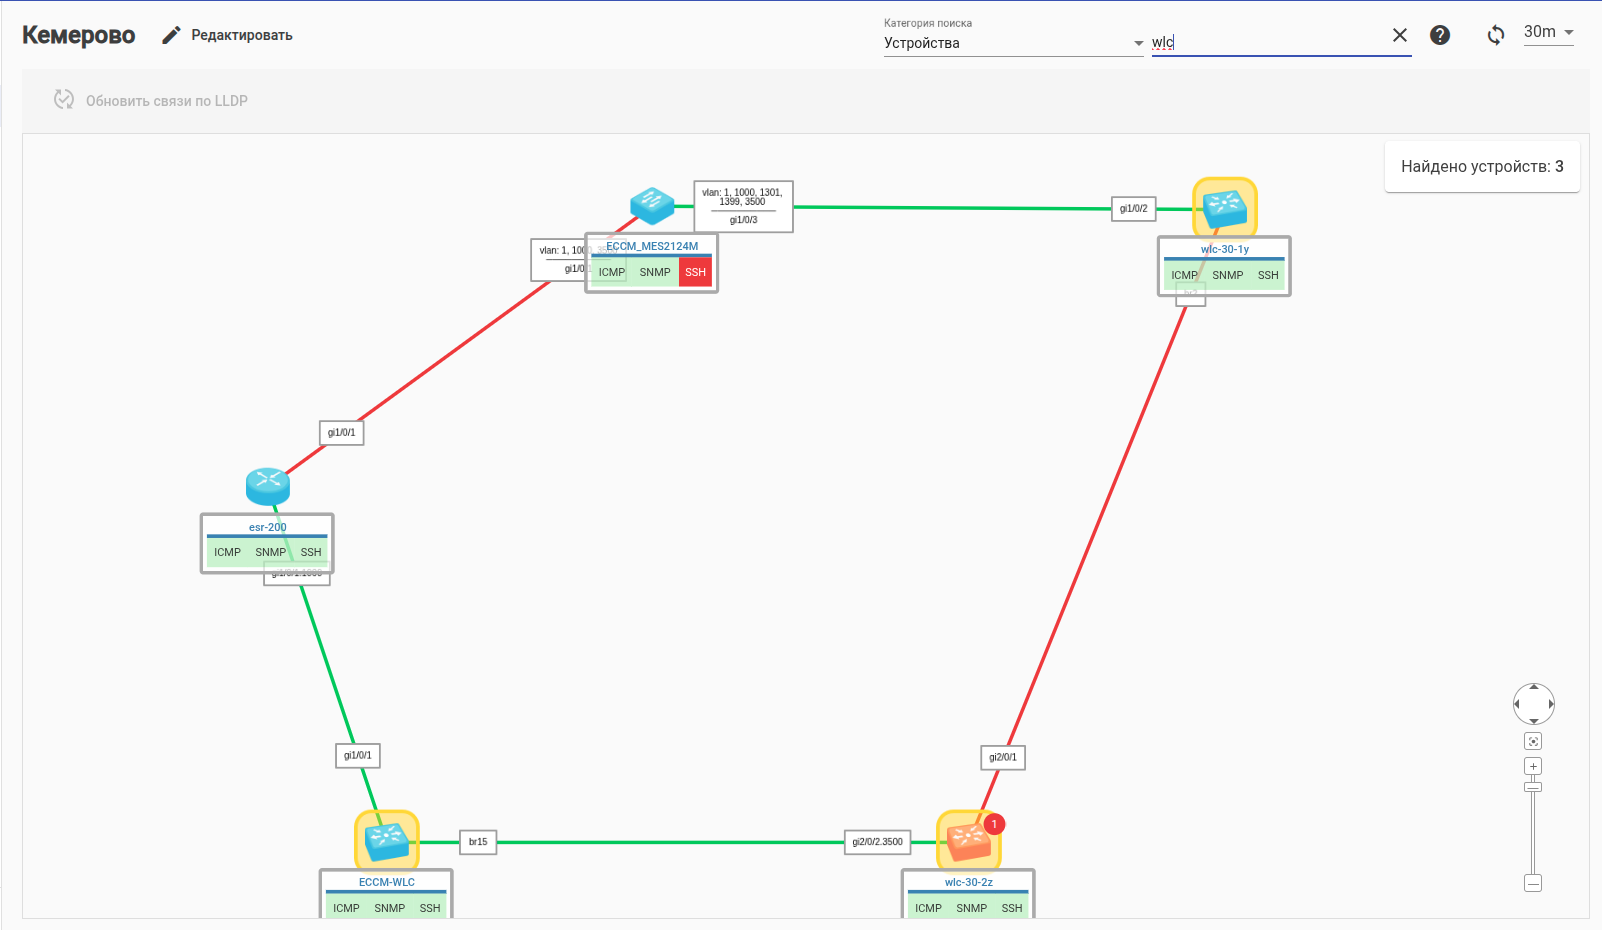Click the red SSH status of ECCM_MES2124M

tap(695, 272)
